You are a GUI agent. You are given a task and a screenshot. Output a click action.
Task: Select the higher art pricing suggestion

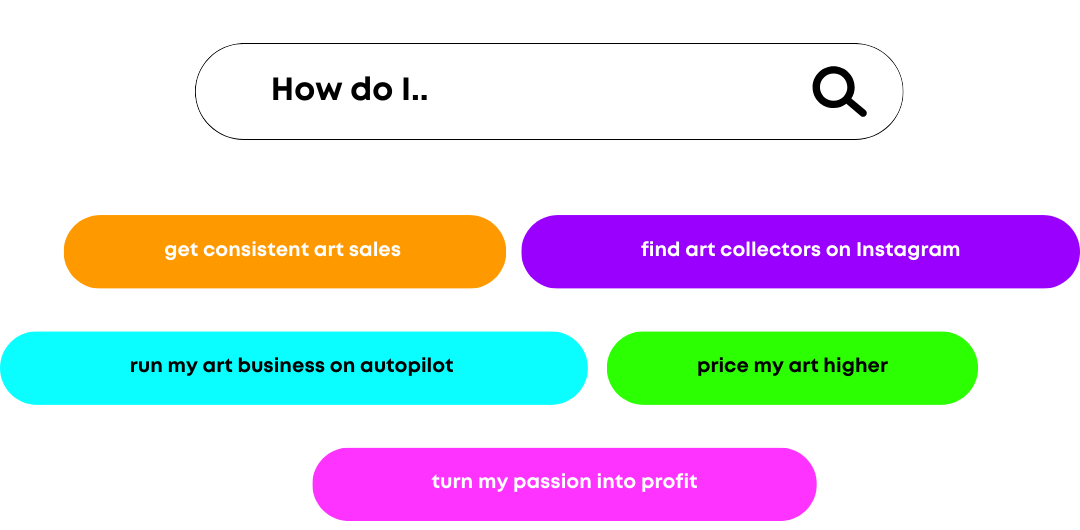pos(792,367)
